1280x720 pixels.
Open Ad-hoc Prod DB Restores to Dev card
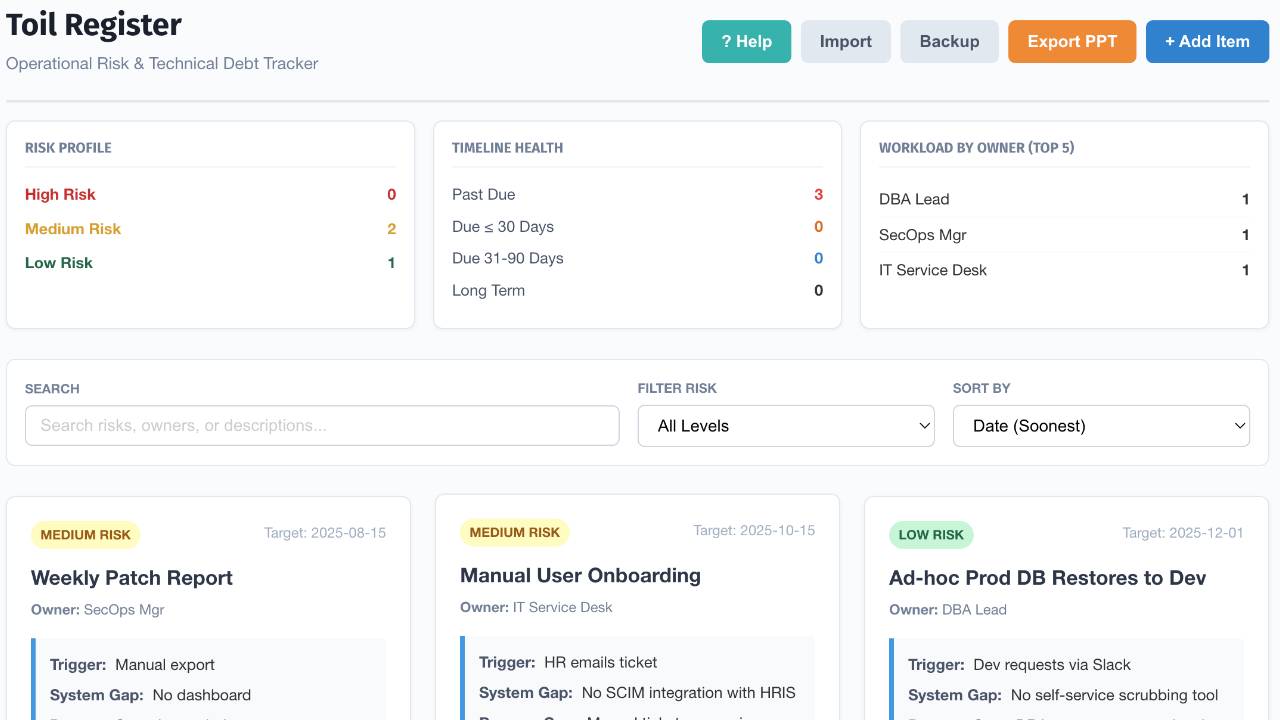(x=1047, y=577)
